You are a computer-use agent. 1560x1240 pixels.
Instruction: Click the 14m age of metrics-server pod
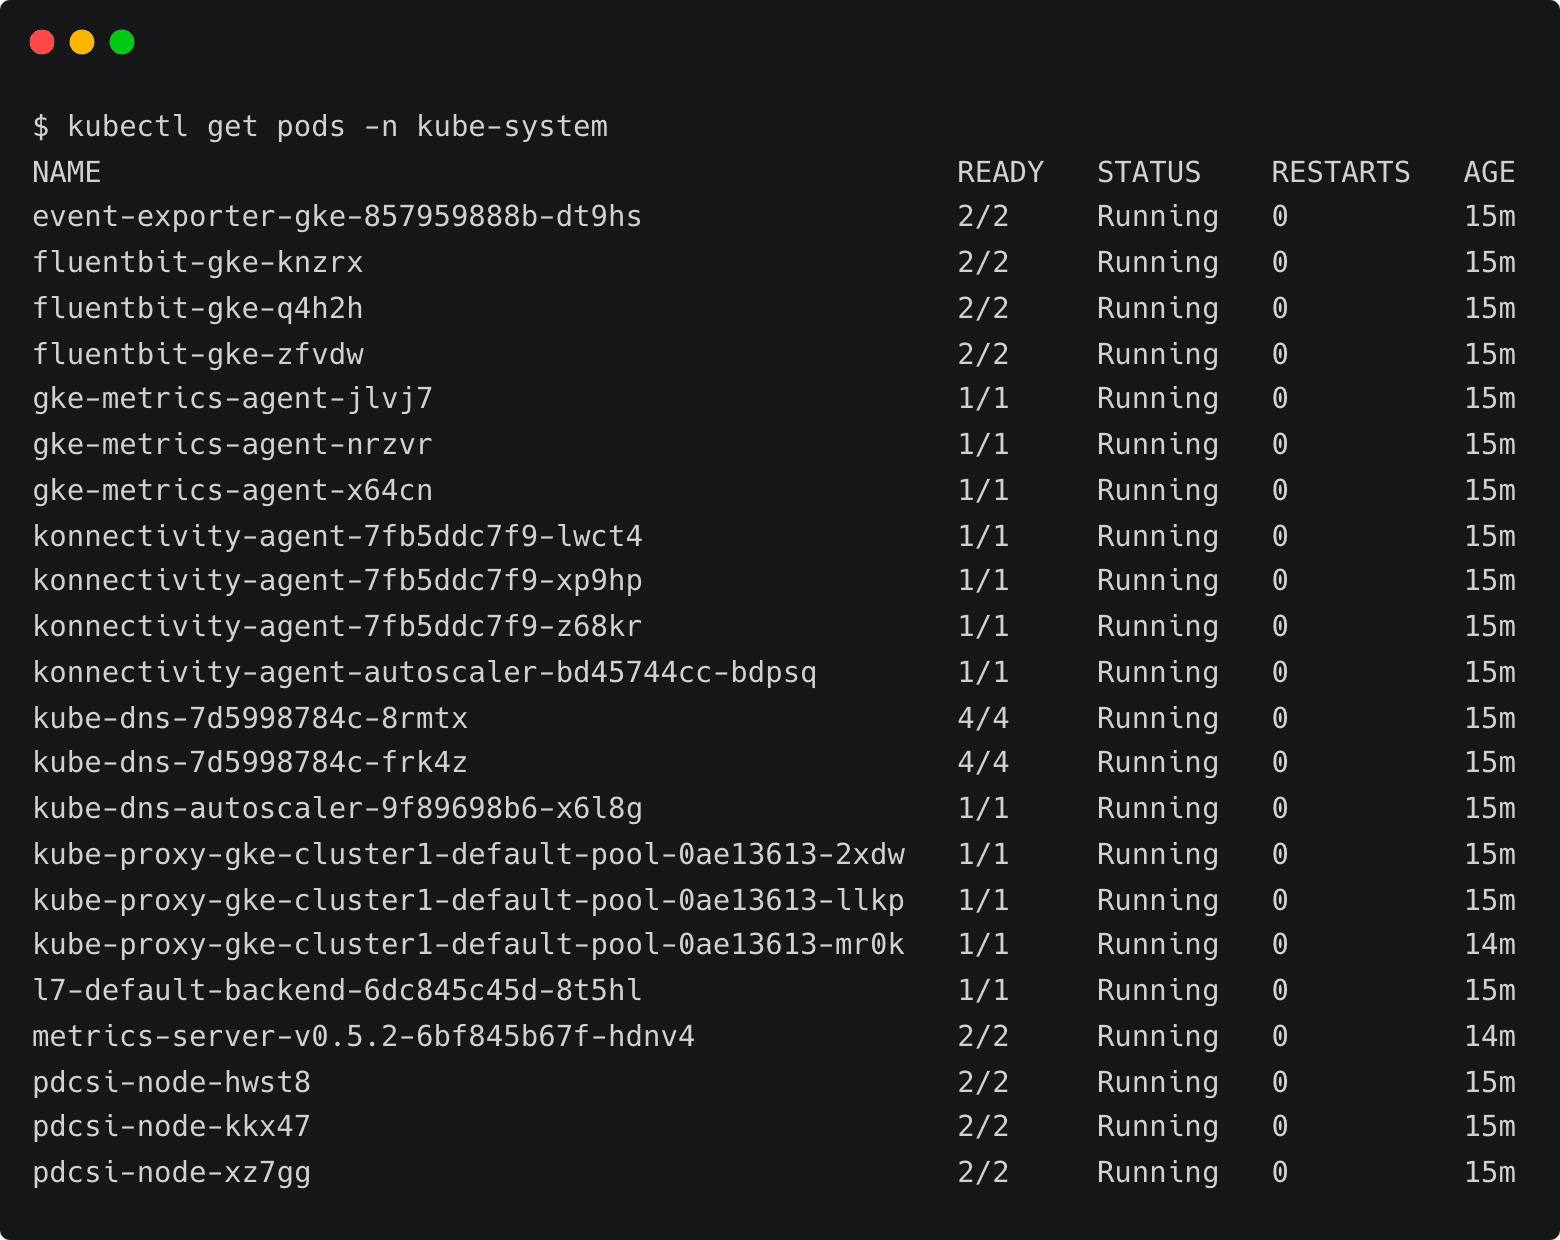coord(1489,1037)
